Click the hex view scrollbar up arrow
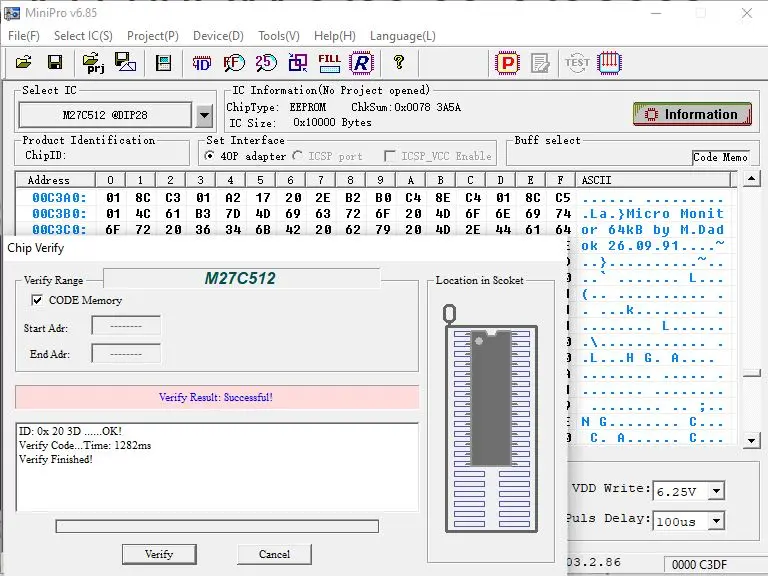Screen dimensions: 768x576 coord(751,179)
